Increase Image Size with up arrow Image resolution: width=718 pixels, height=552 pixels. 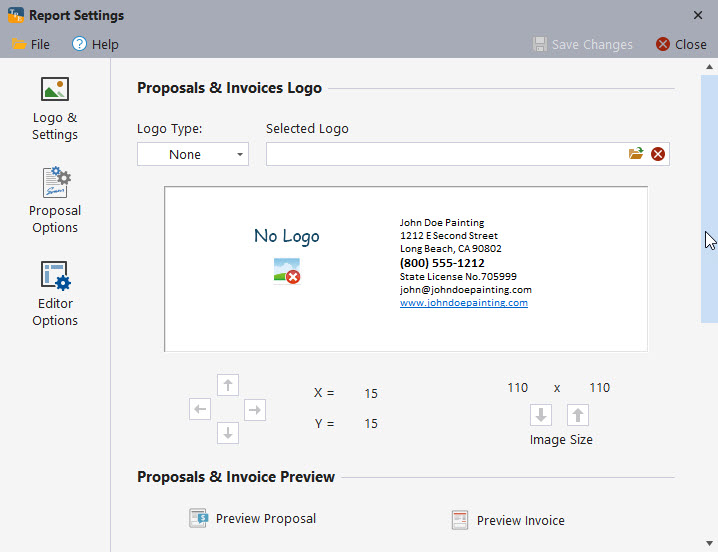click(577, 415)
